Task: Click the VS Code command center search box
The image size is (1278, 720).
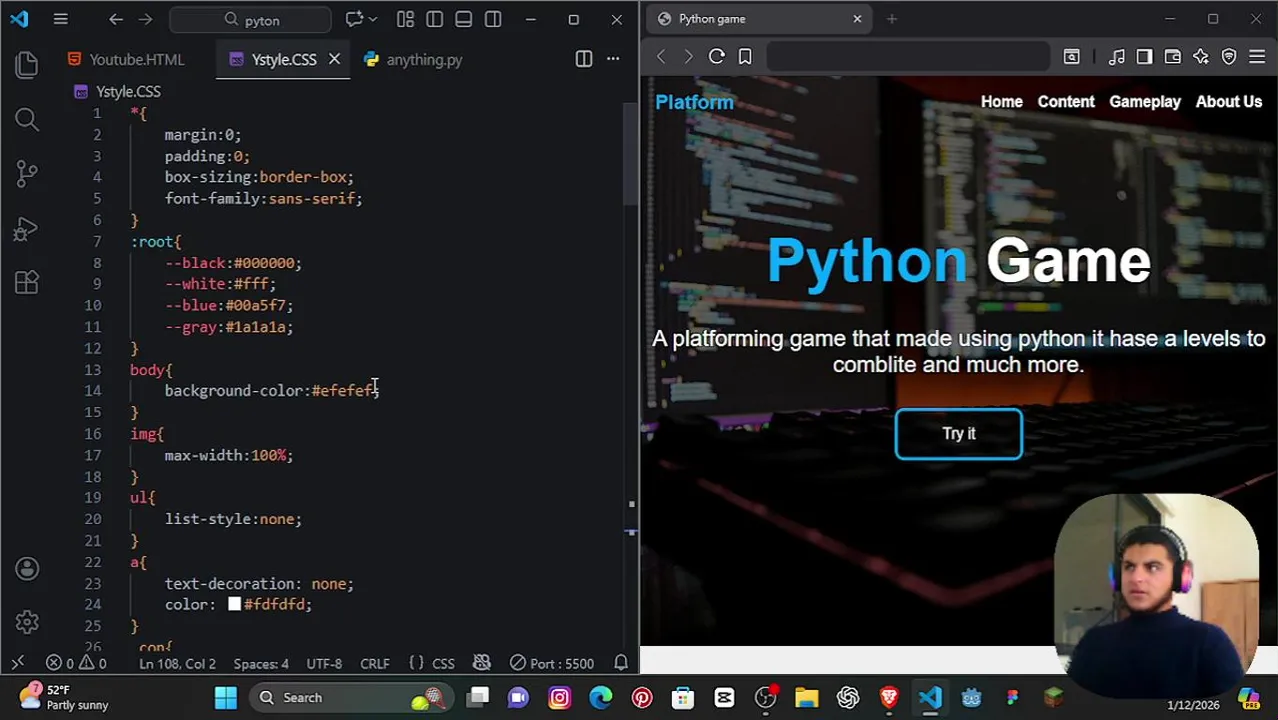Action: point(250,19)
